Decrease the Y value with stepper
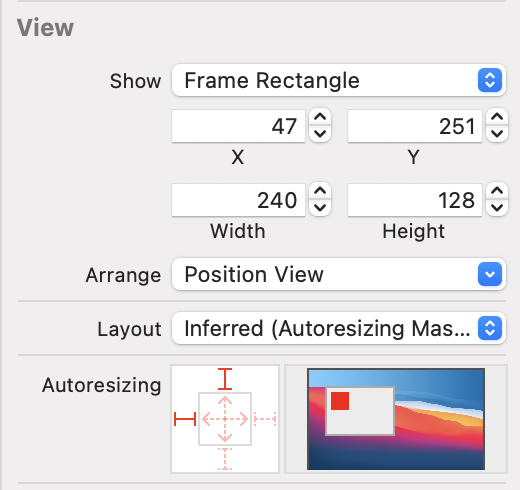The width and height of the screenshot is (520, 490). [x=497, y=134]
